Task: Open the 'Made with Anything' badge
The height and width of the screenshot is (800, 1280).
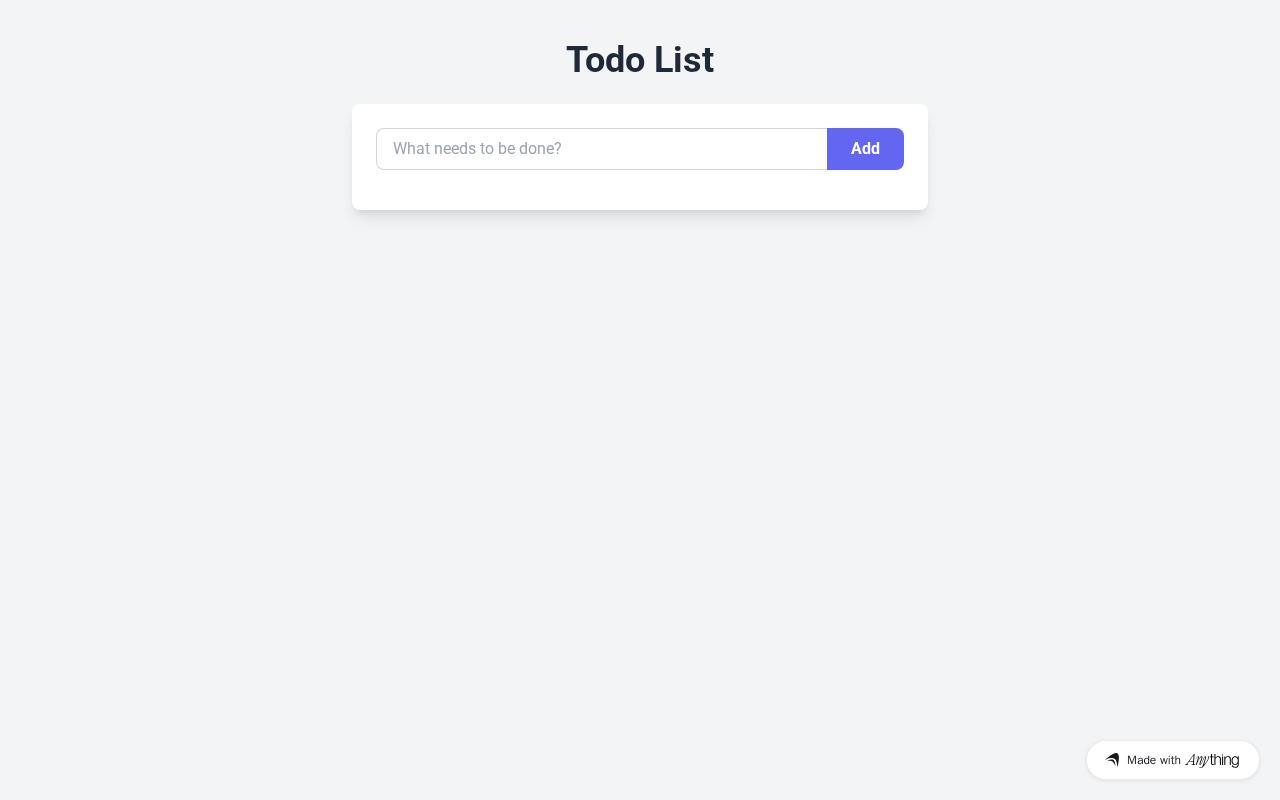Action: [1172, 760]
